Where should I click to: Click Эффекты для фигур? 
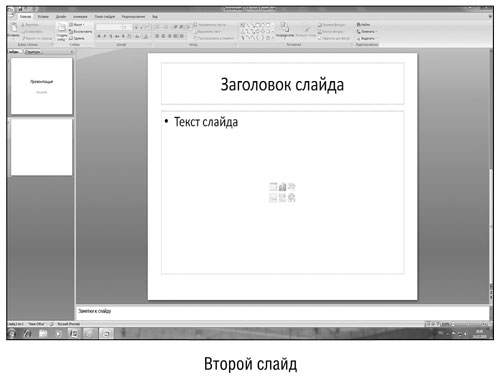point(334,38)
